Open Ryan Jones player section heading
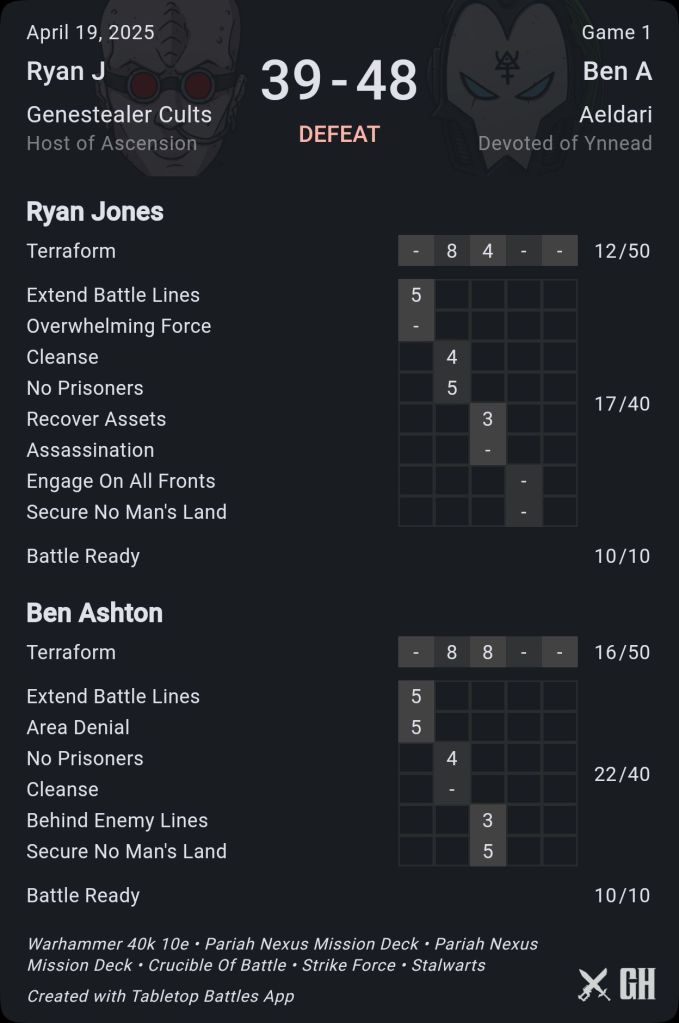 tap(95, 211)
